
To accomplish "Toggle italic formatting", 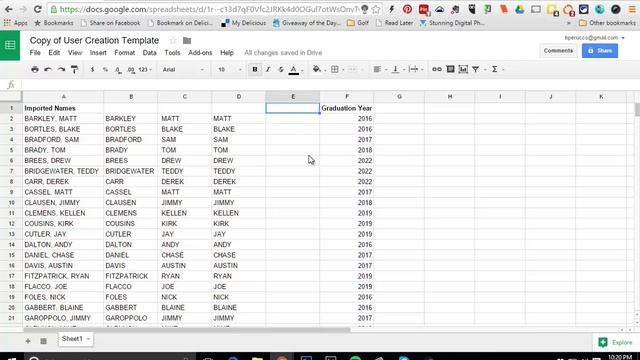I will click(268, 69).
